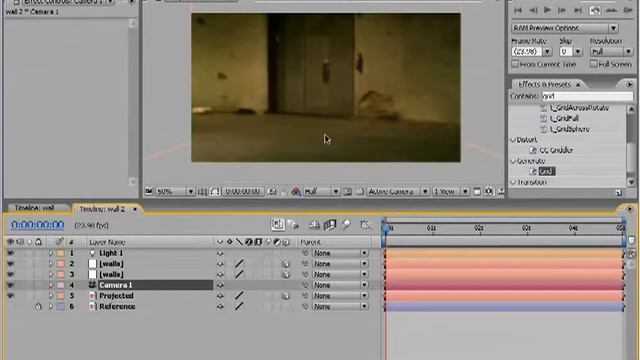Toggle the loop playback button
Image resolution: width=640 pixels, height=360 pixels.
(x=595, y=11)
